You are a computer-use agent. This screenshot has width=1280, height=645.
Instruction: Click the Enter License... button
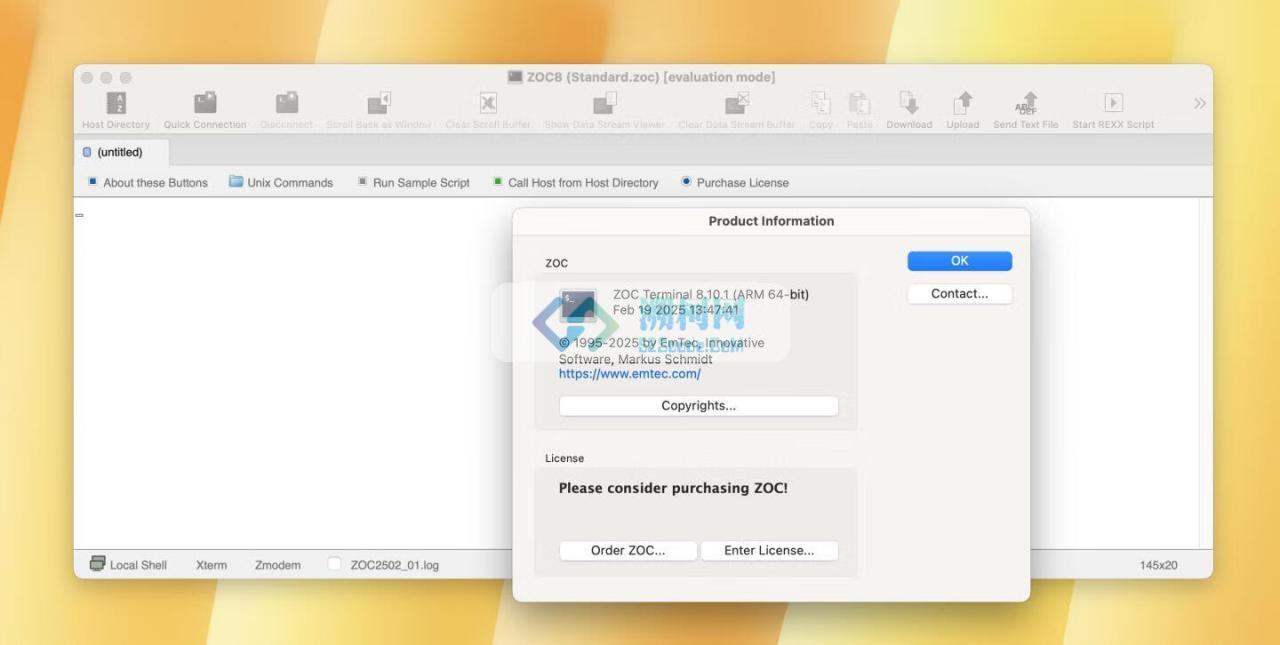coord(769,551)
